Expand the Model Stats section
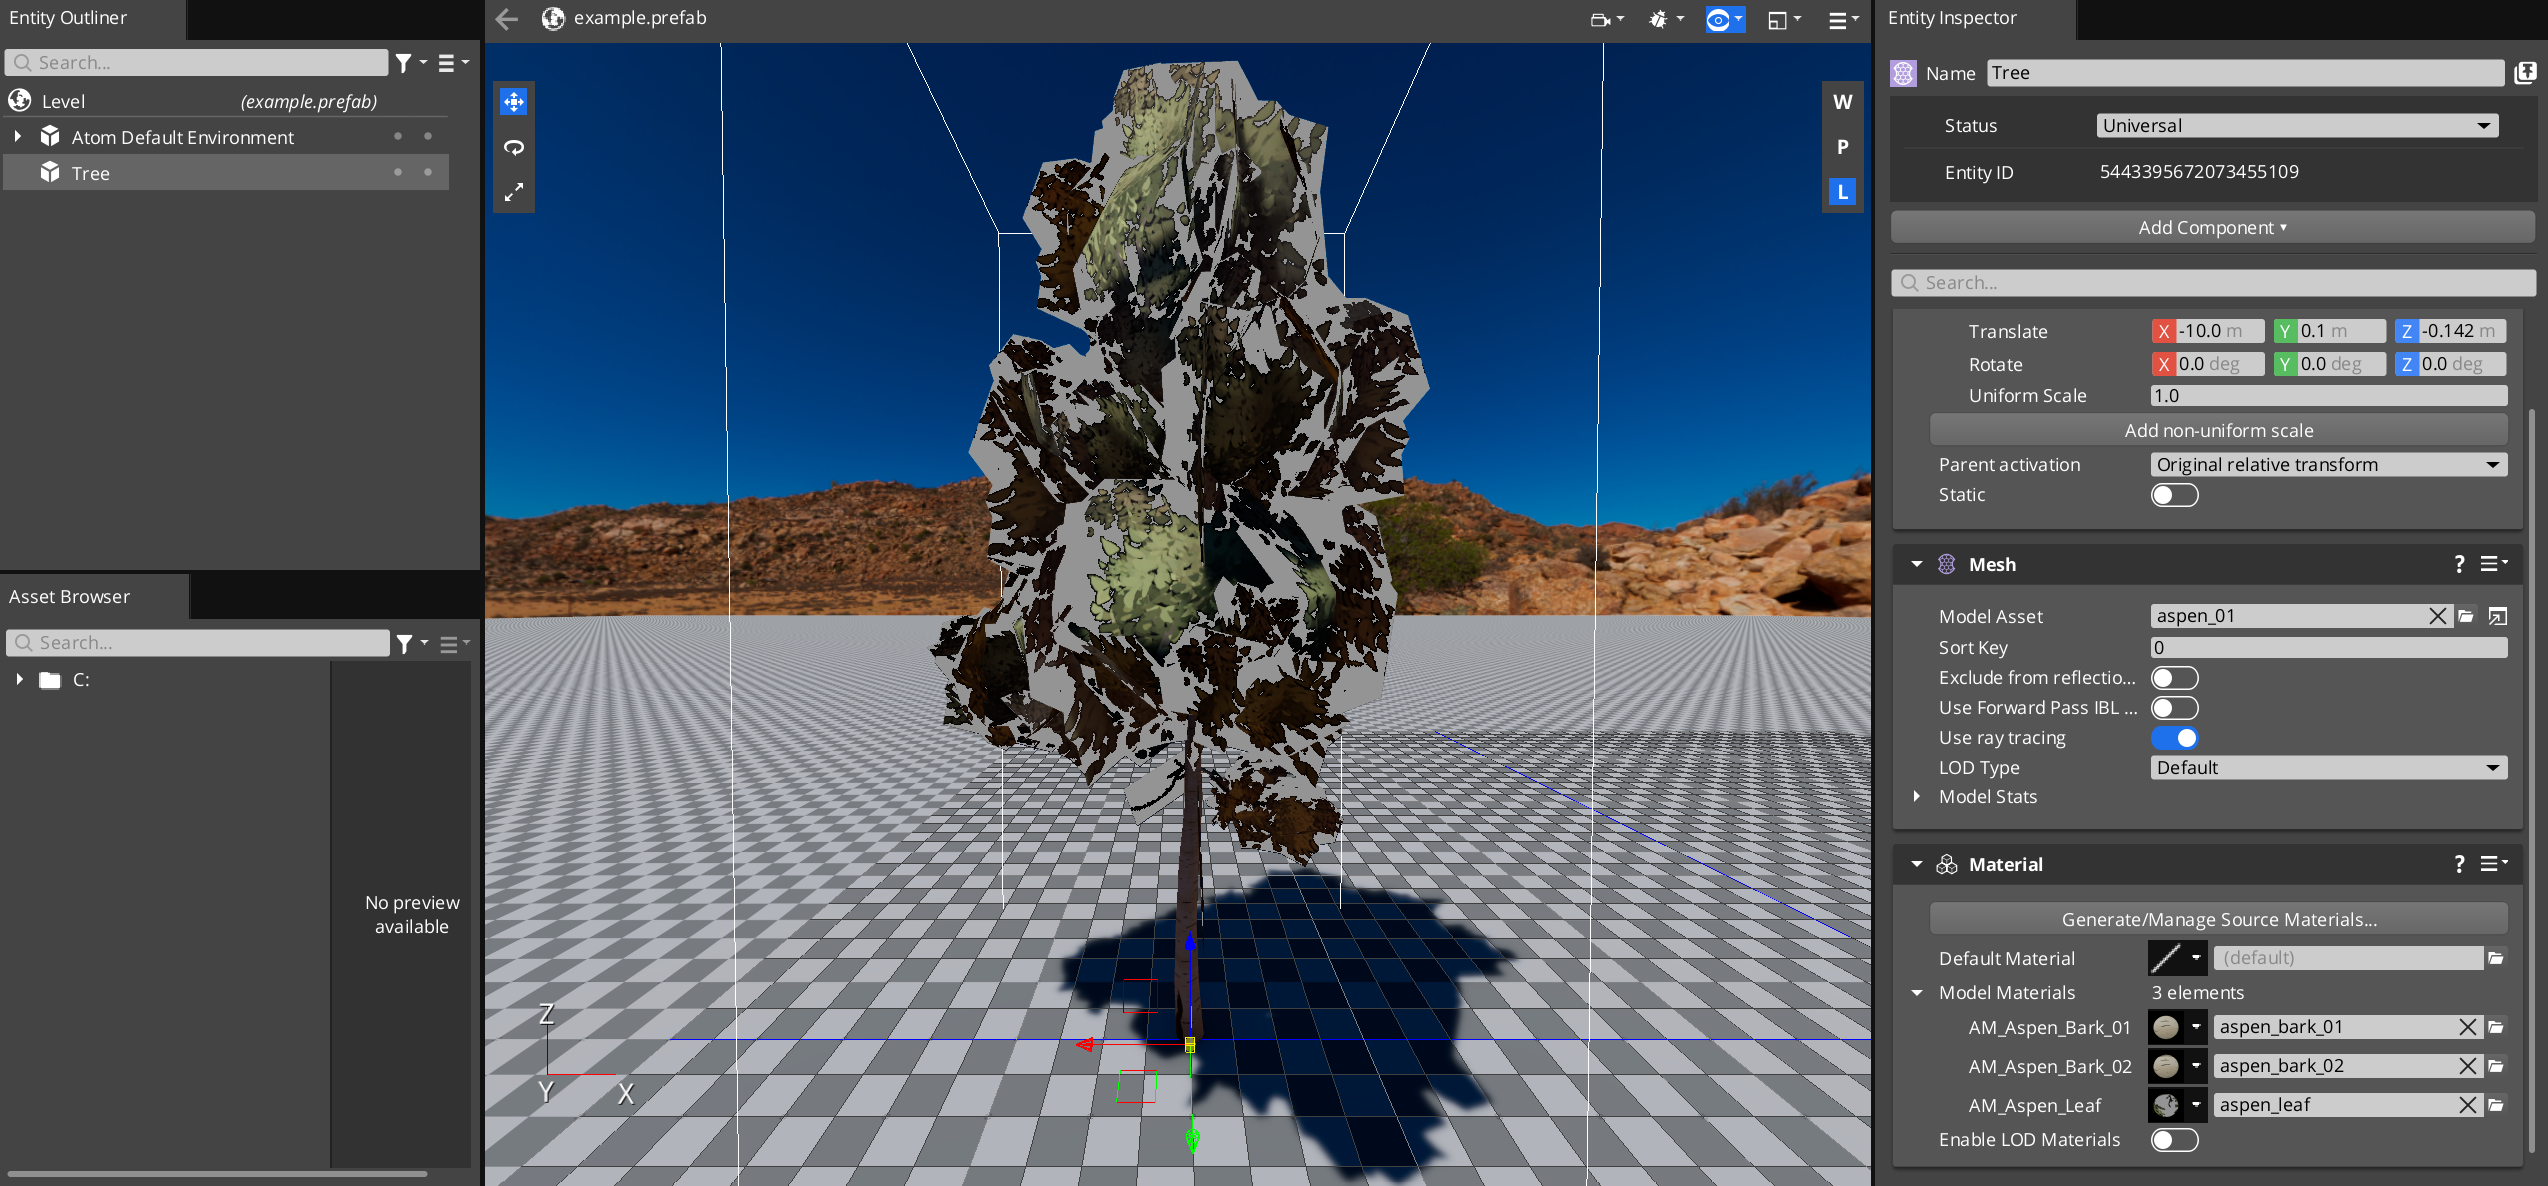Viewport: 2548px width, 1186px height. point(1917,797)
